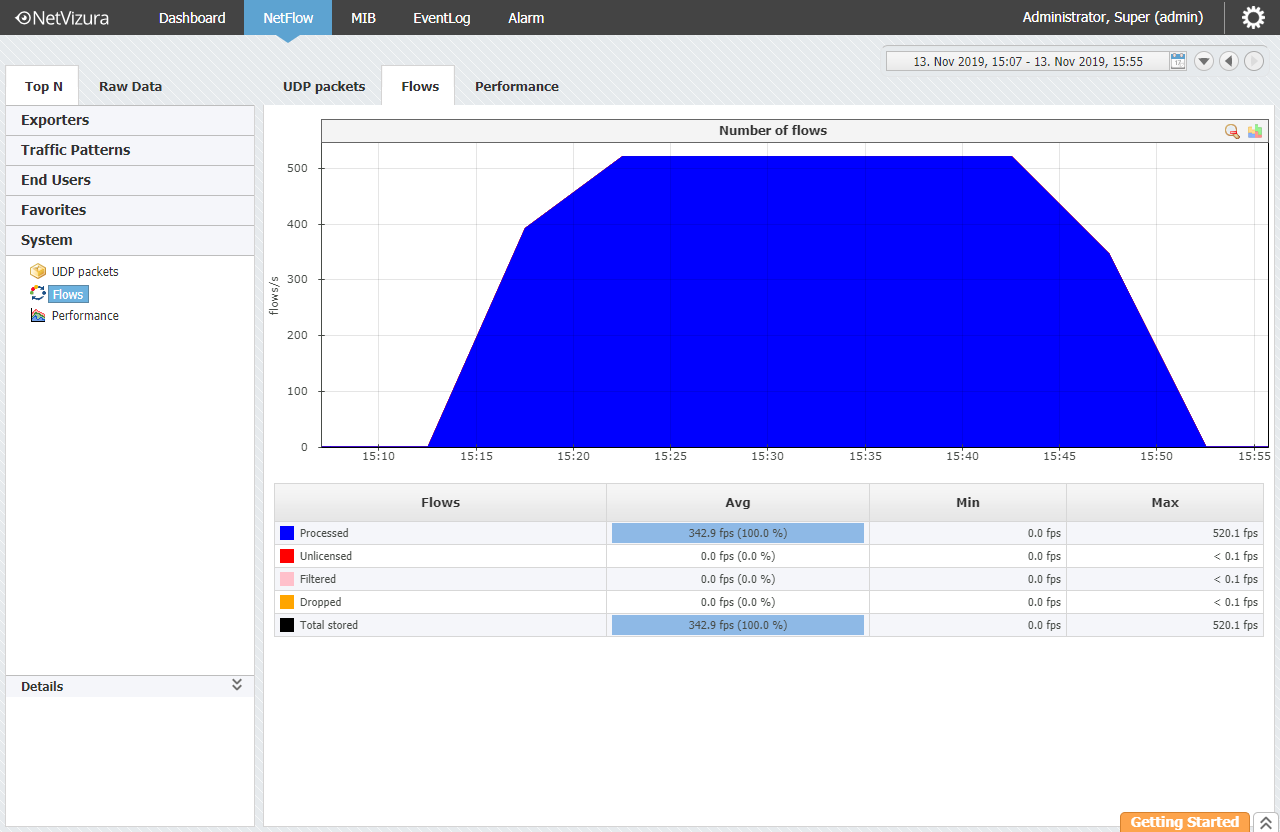Click the Getting Started button
Image resolution: width=1280 pixels, height=832 pixels.
[x=1184, y=822]
